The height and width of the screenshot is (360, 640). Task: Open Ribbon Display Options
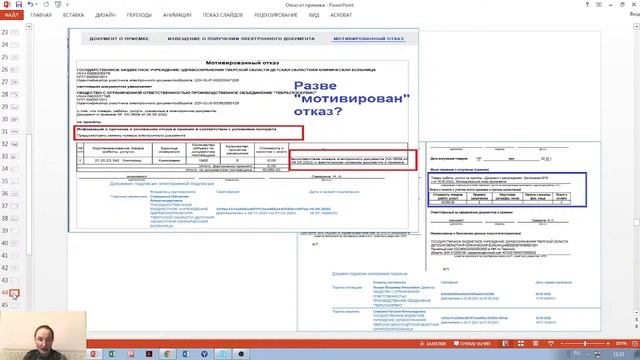(x=599, y=4)
